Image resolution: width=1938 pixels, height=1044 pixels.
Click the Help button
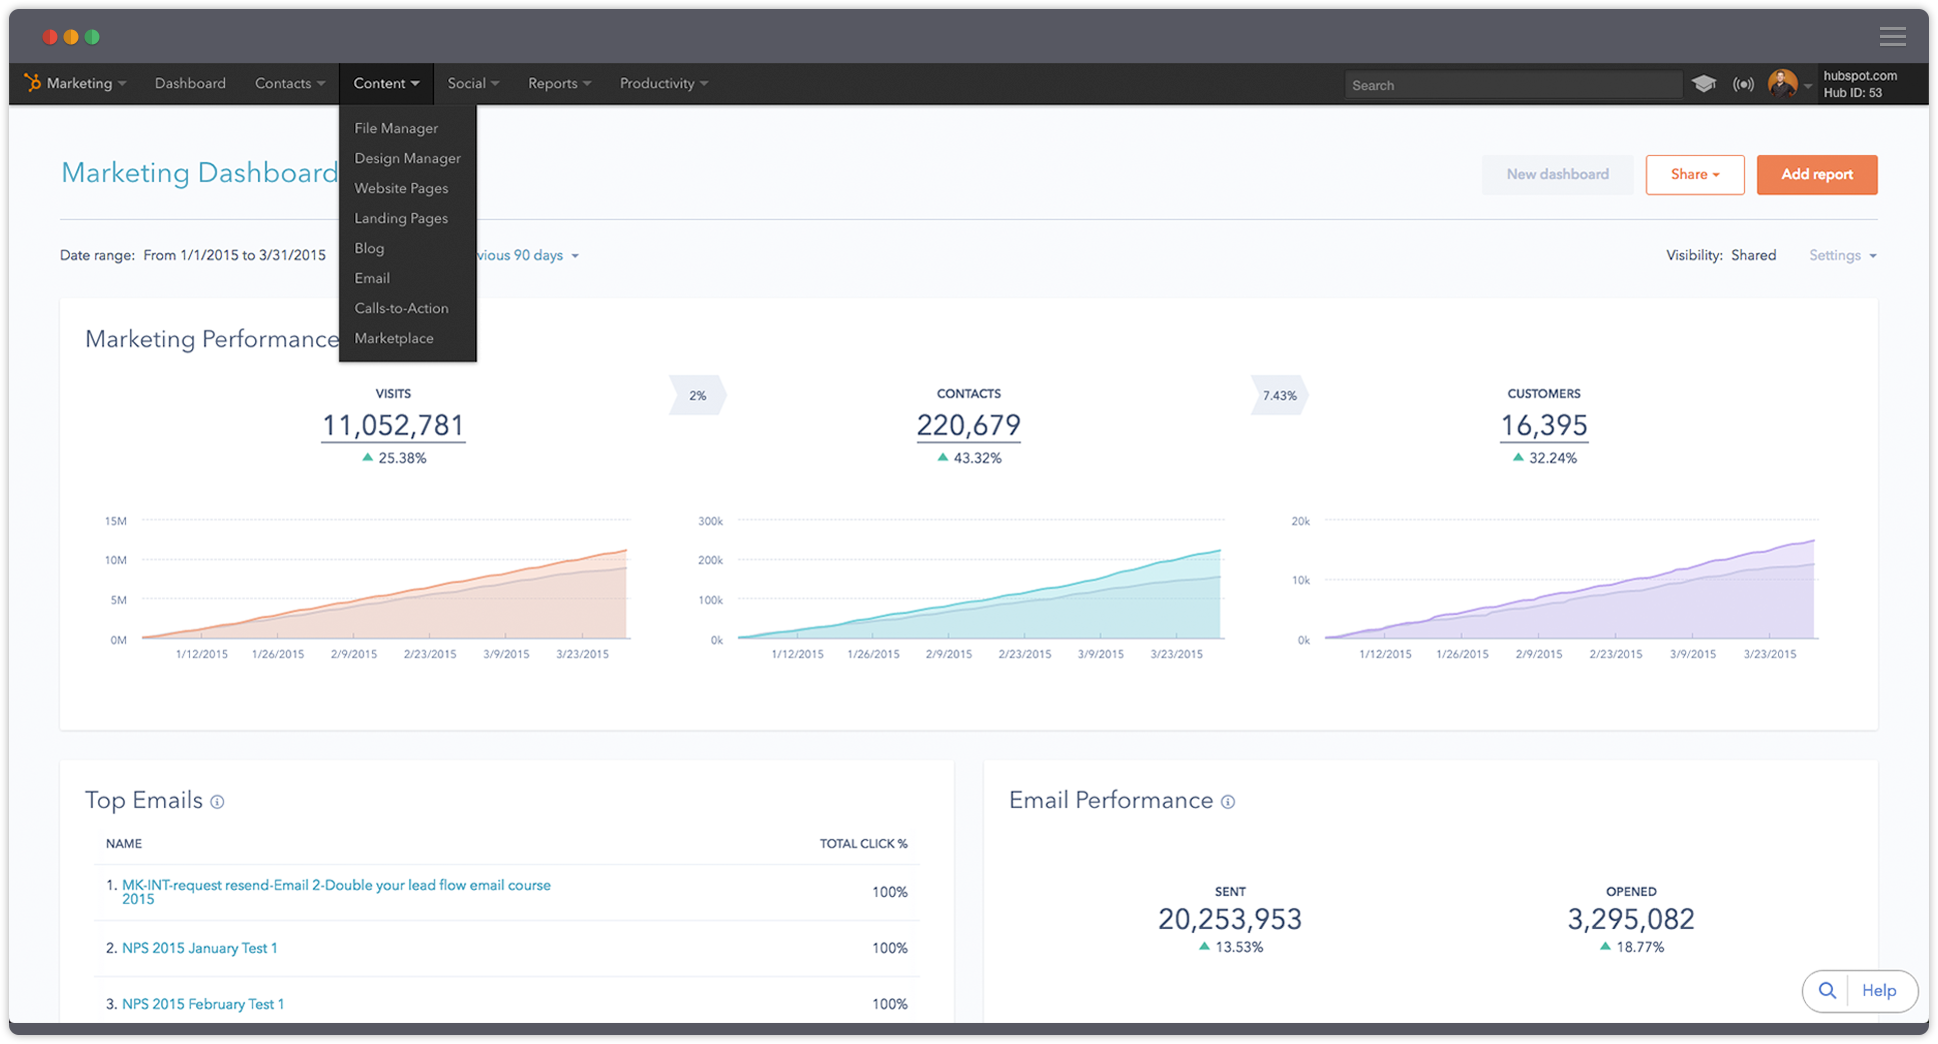pos(1879,991)
